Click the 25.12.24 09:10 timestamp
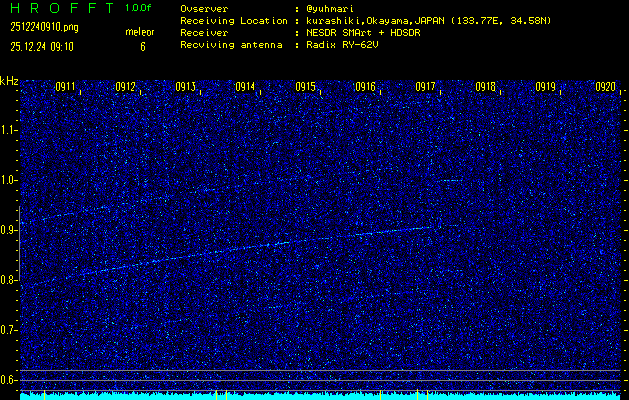The image size is (629, 400). click(x=44, y=46)
